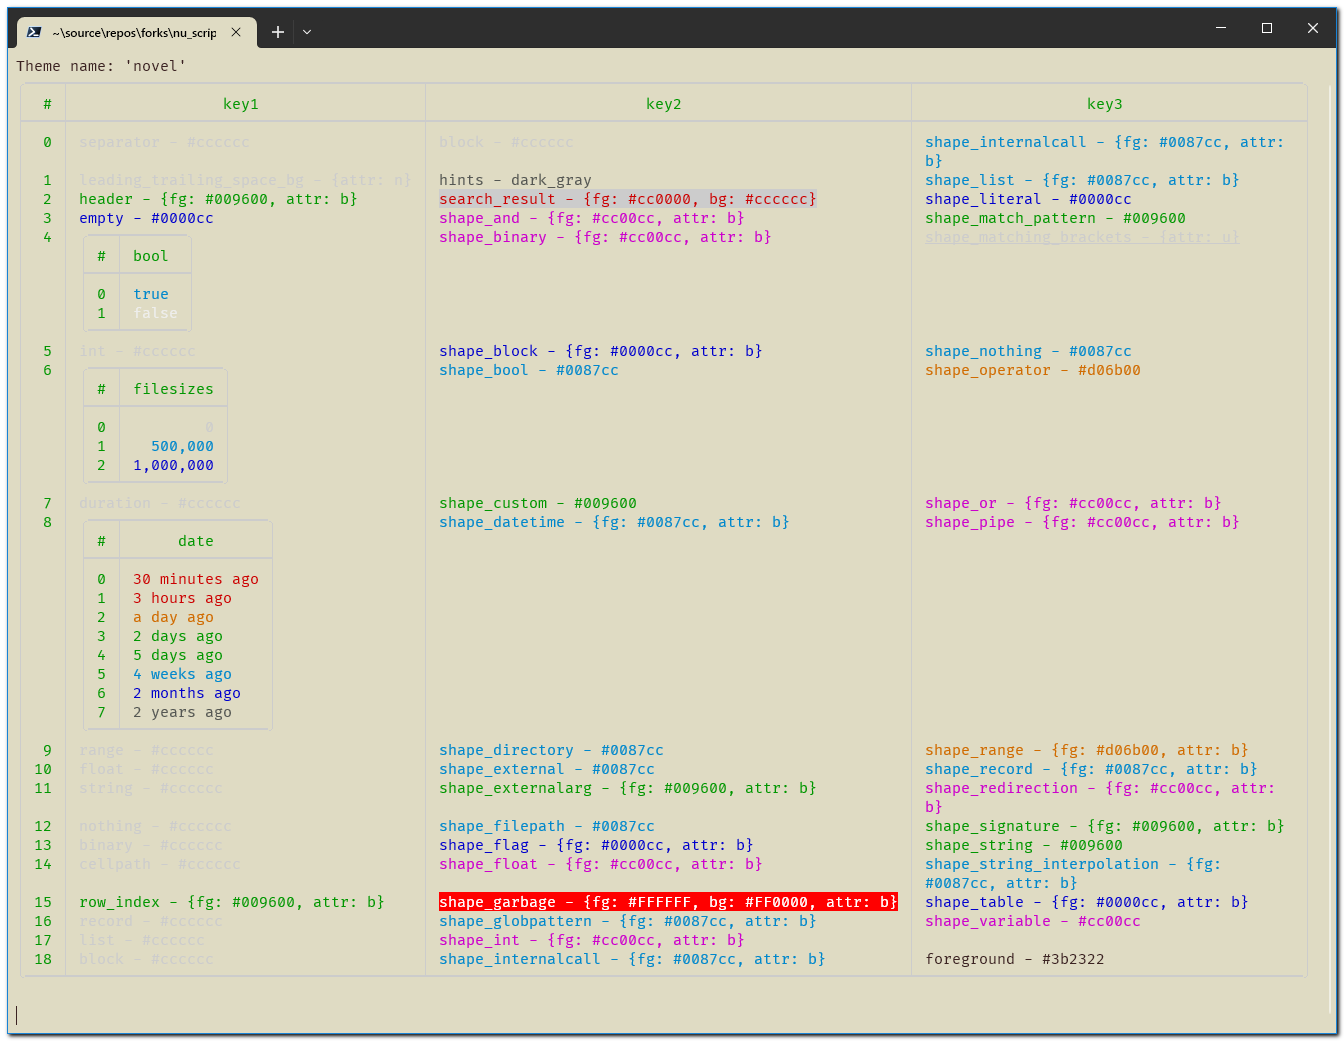
Task: Click 'shape_pipe' entry in key3
Action: [1082, 522]
